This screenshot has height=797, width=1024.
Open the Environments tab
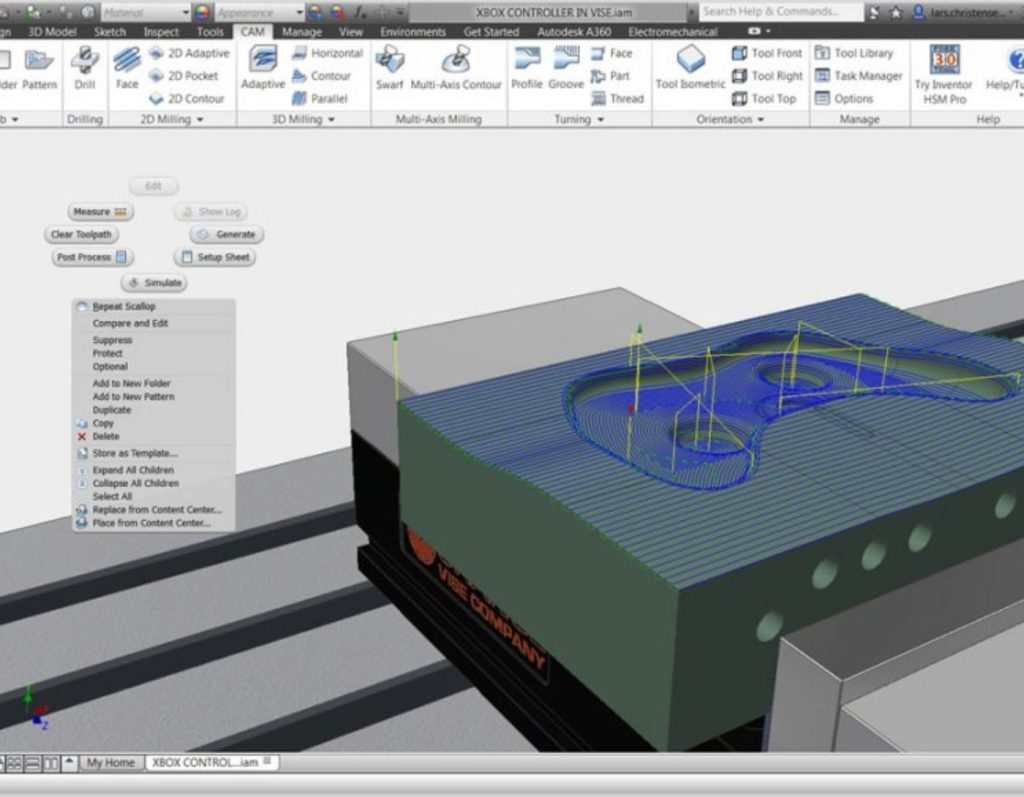tap(413, 31)
